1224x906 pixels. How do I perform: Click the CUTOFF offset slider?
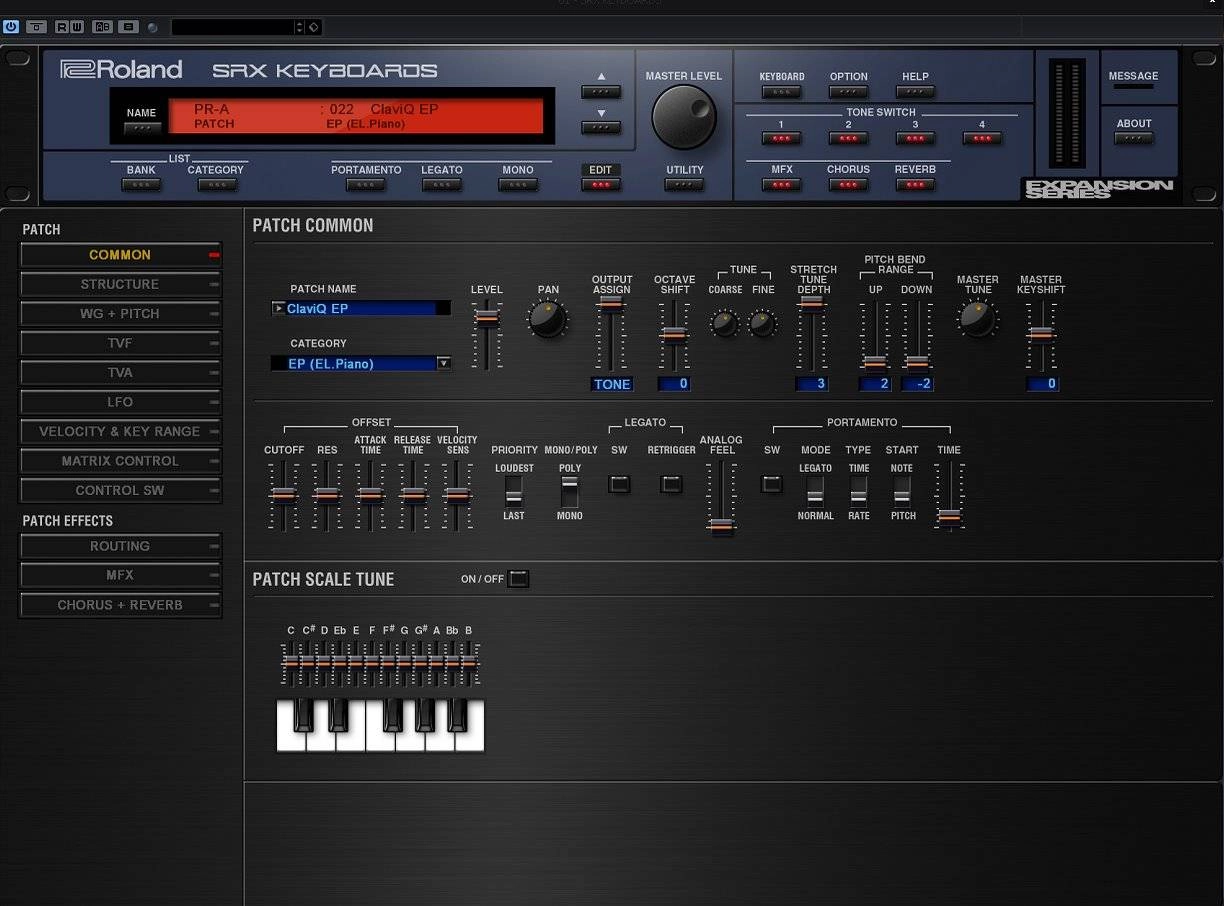tap(284, 496)
